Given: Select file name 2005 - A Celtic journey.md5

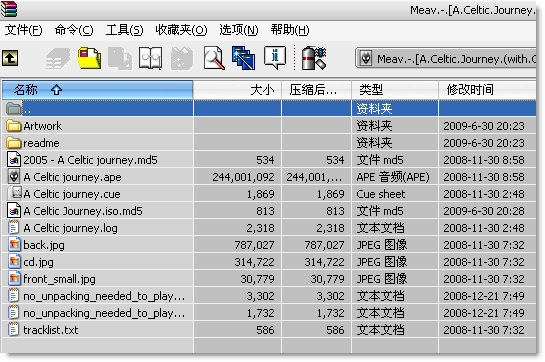Looking at the screenshot, I should tap(90, 160).
